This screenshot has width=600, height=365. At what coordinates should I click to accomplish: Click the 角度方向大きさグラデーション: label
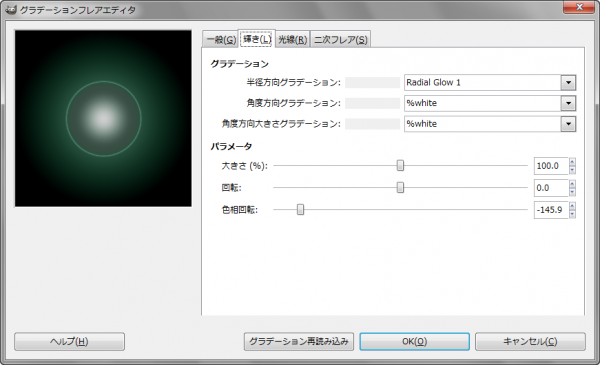click(x=281, y=124)
